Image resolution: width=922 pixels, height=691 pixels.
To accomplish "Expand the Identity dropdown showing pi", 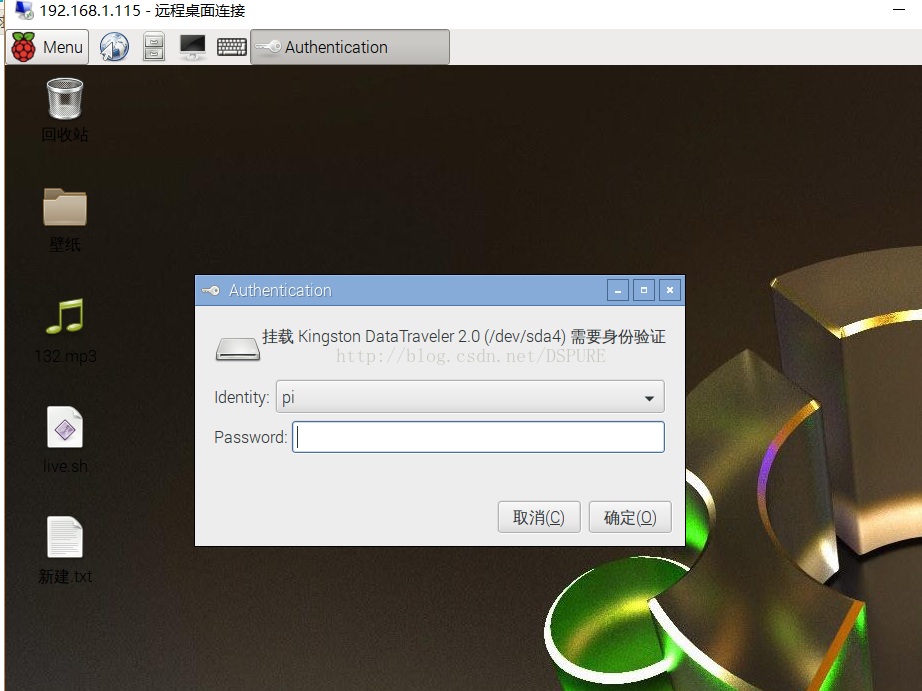I will [470, 397].
